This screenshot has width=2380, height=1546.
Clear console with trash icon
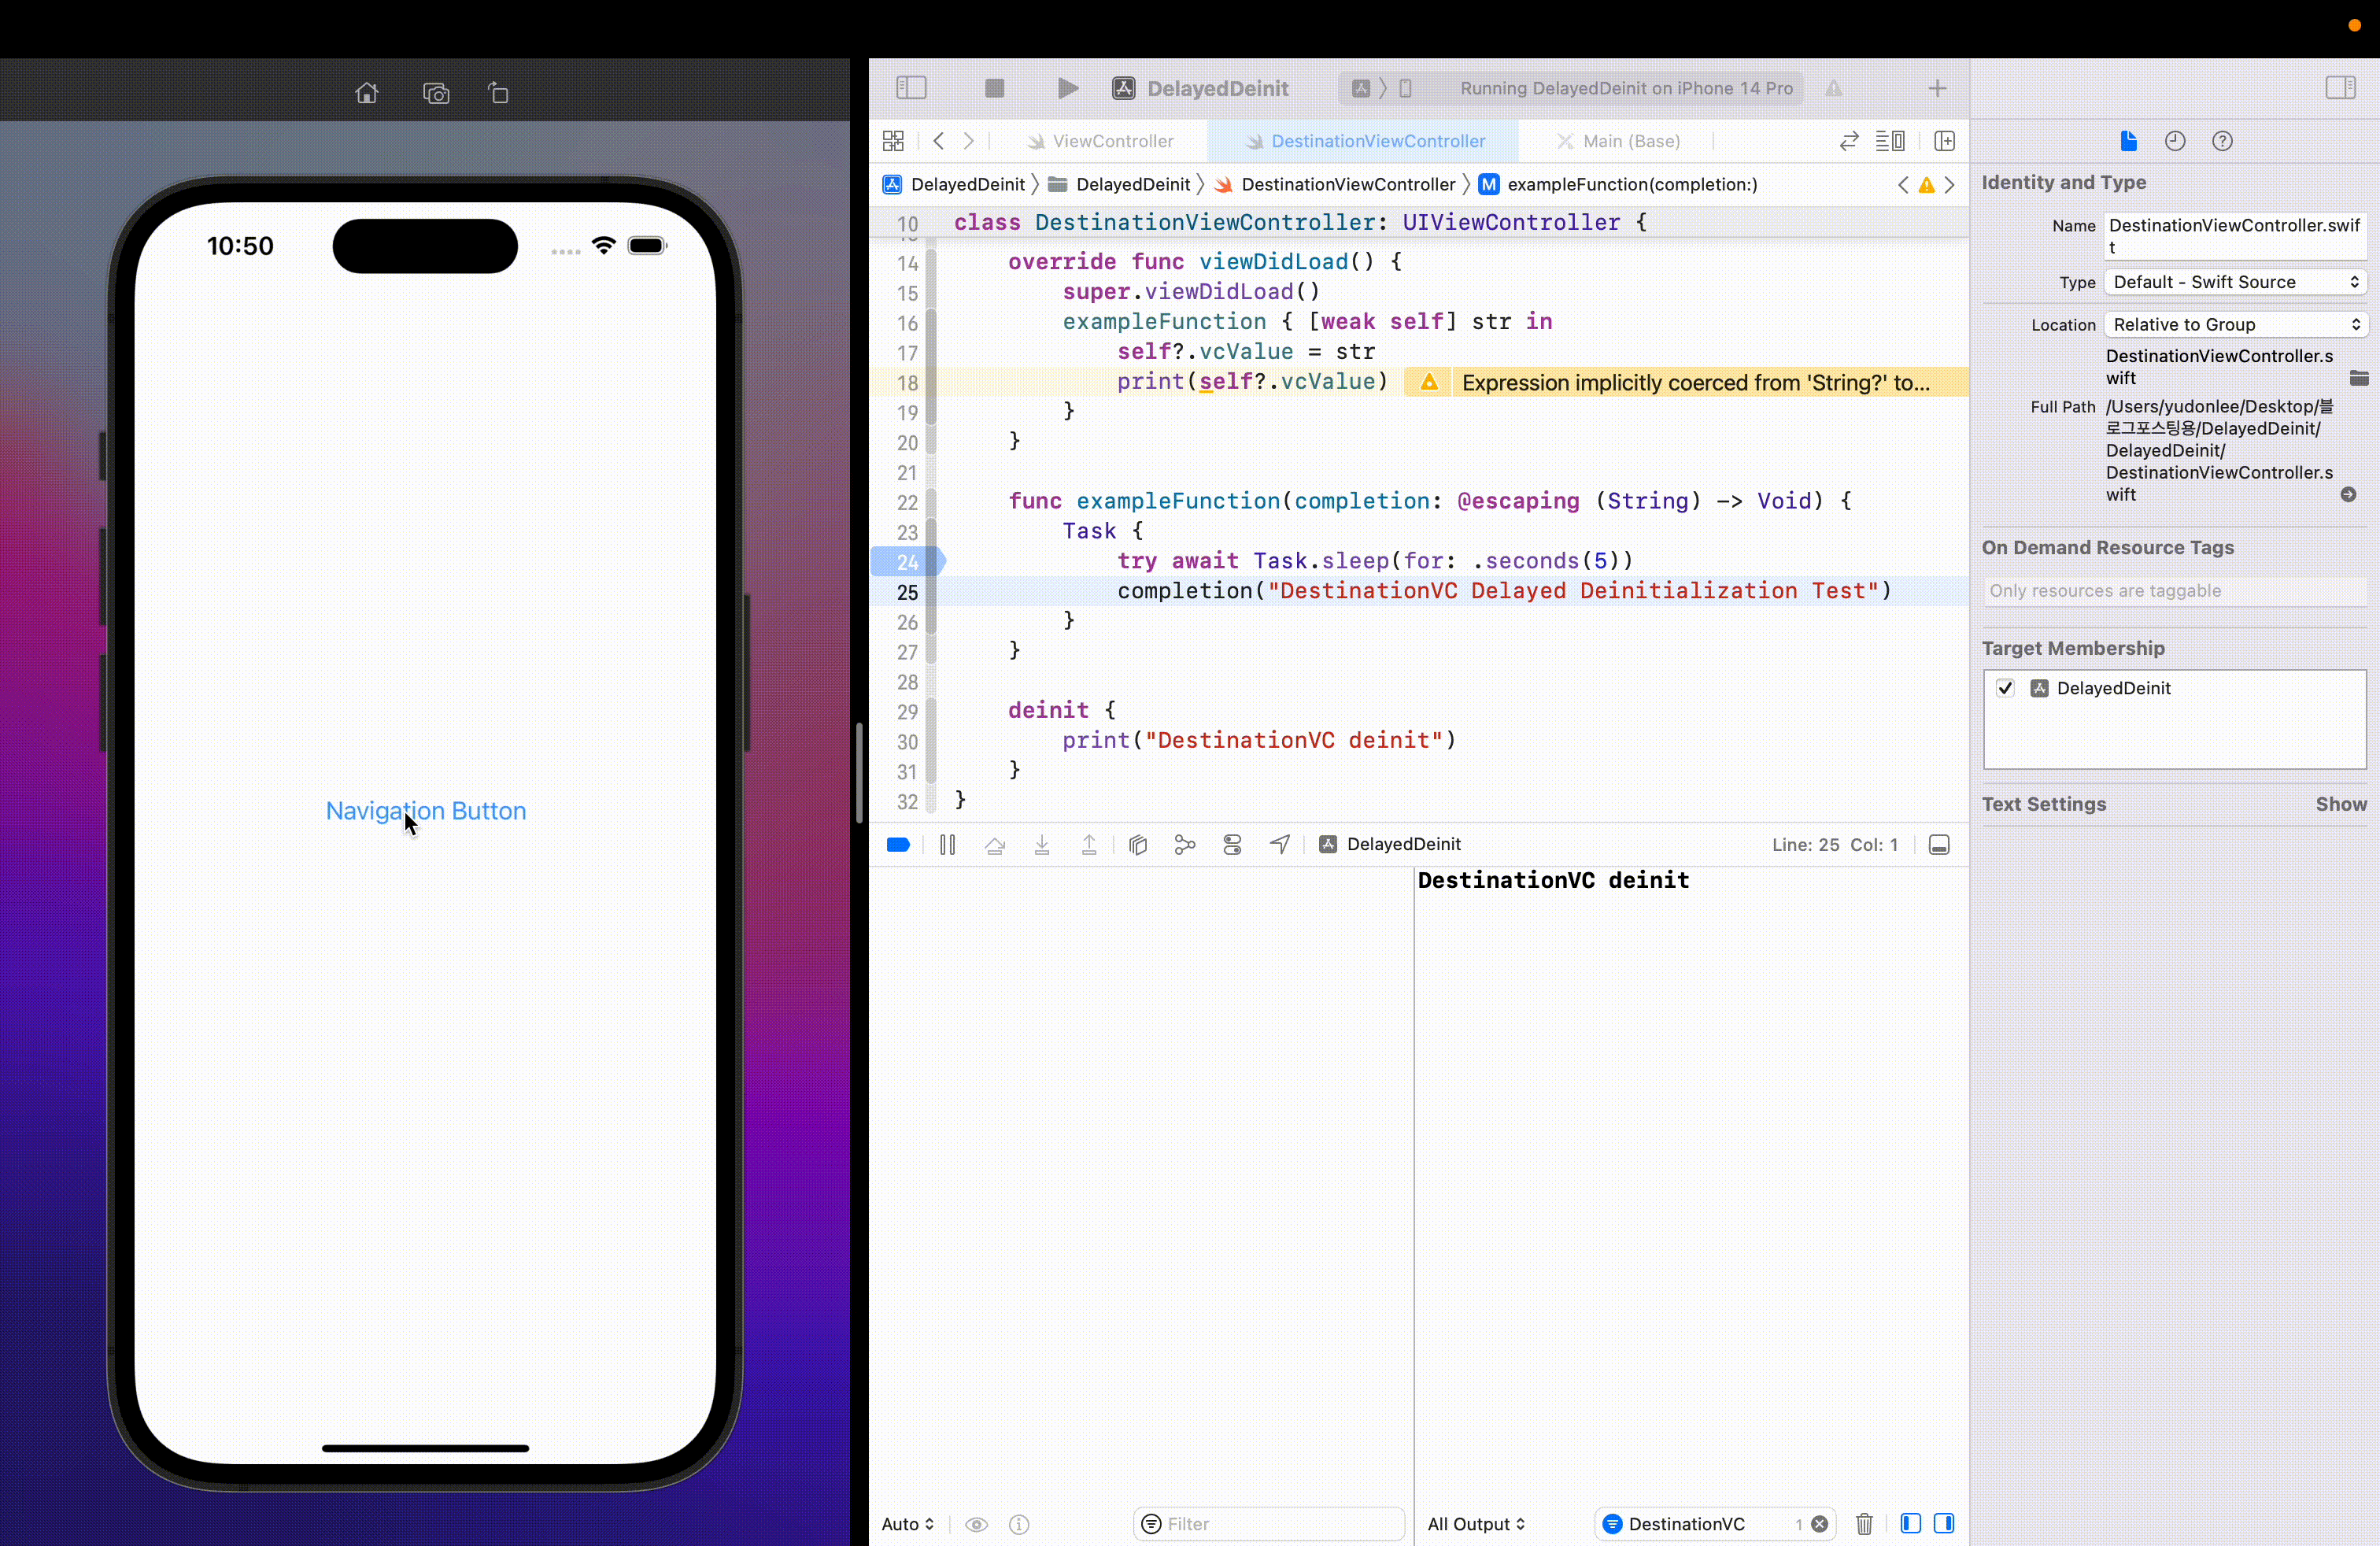pos(1864,1523)
